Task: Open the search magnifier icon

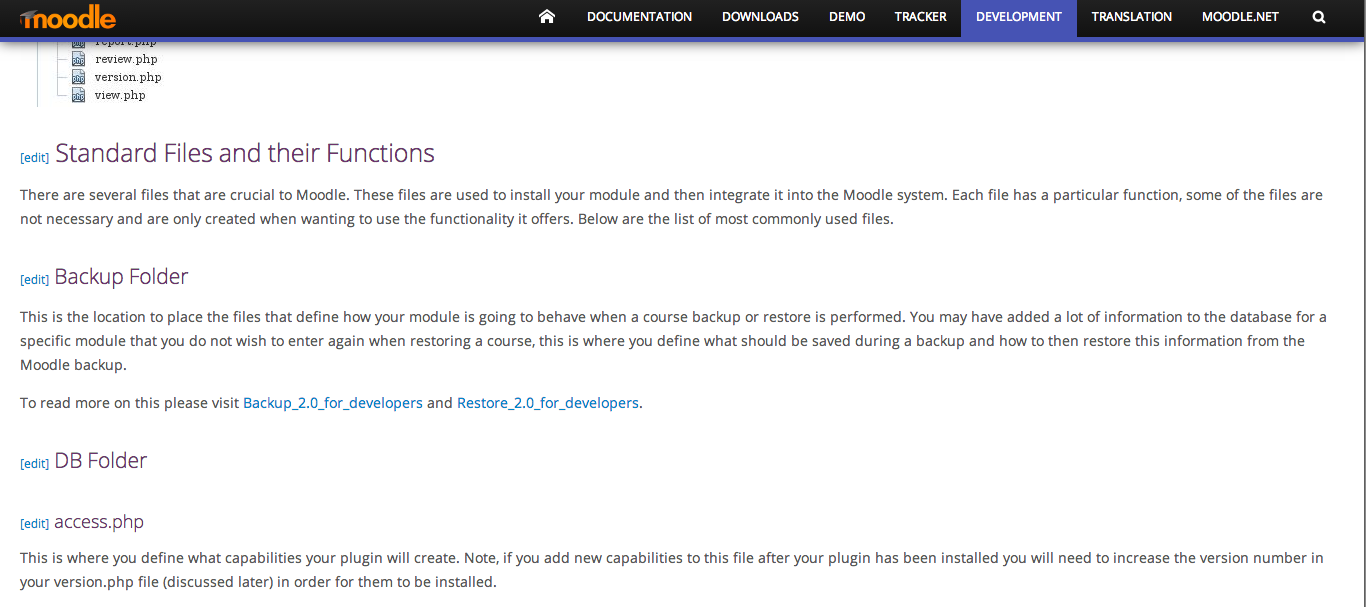Action: pyautogui.click(x=1319, y=17)
